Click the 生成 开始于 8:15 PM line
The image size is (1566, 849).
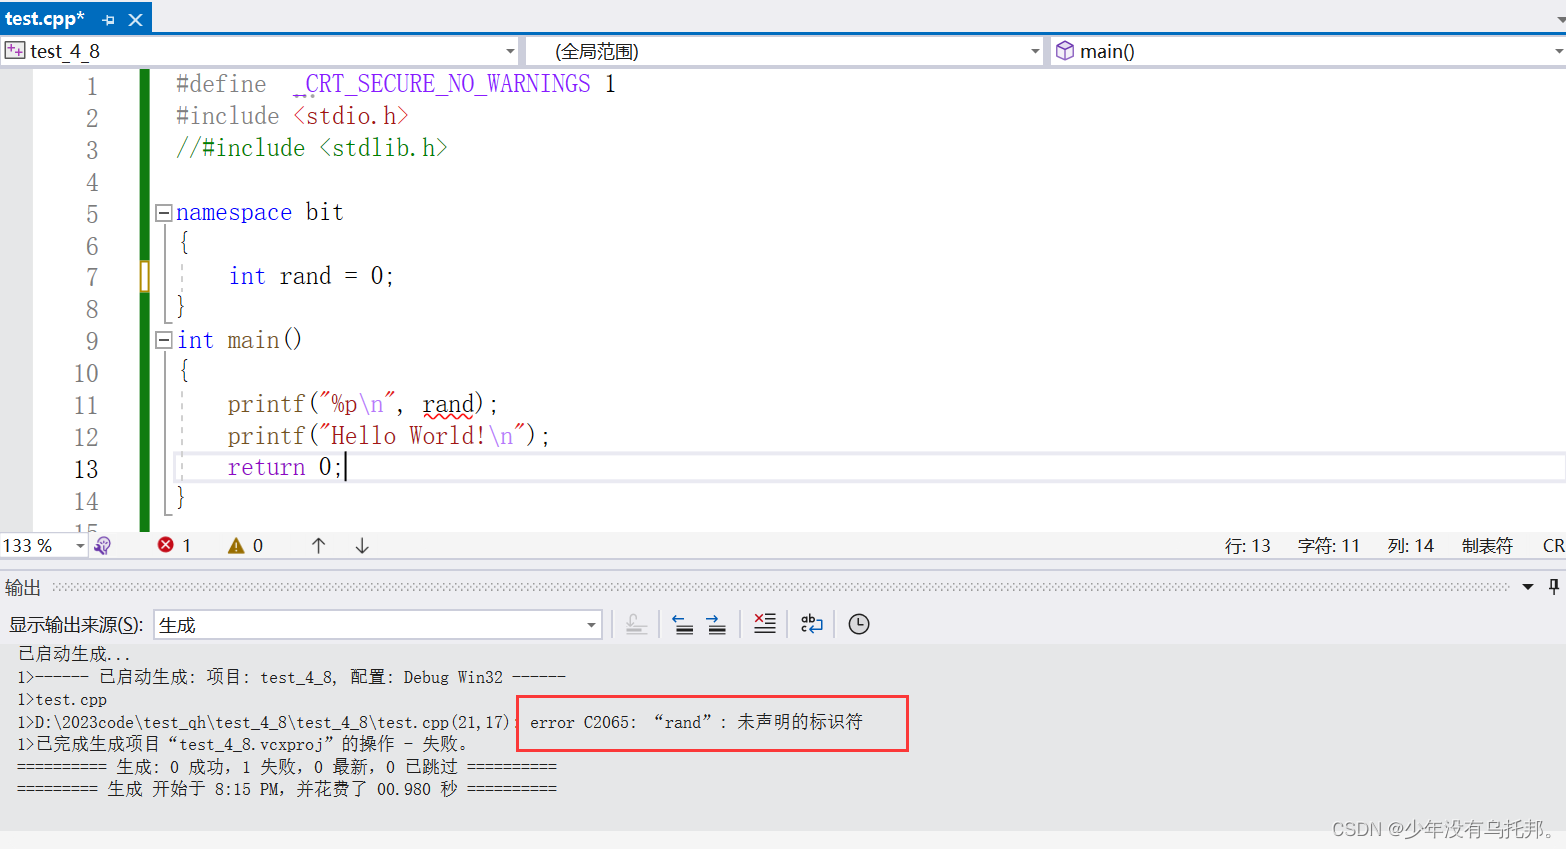click(x=287, y=789)
